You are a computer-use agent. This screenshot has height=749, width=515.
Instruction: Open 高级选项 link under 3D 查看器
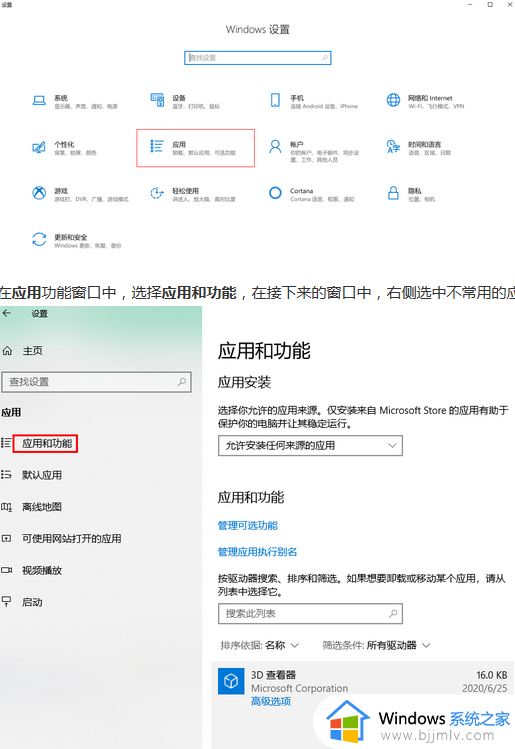click(x=271, y=701)
